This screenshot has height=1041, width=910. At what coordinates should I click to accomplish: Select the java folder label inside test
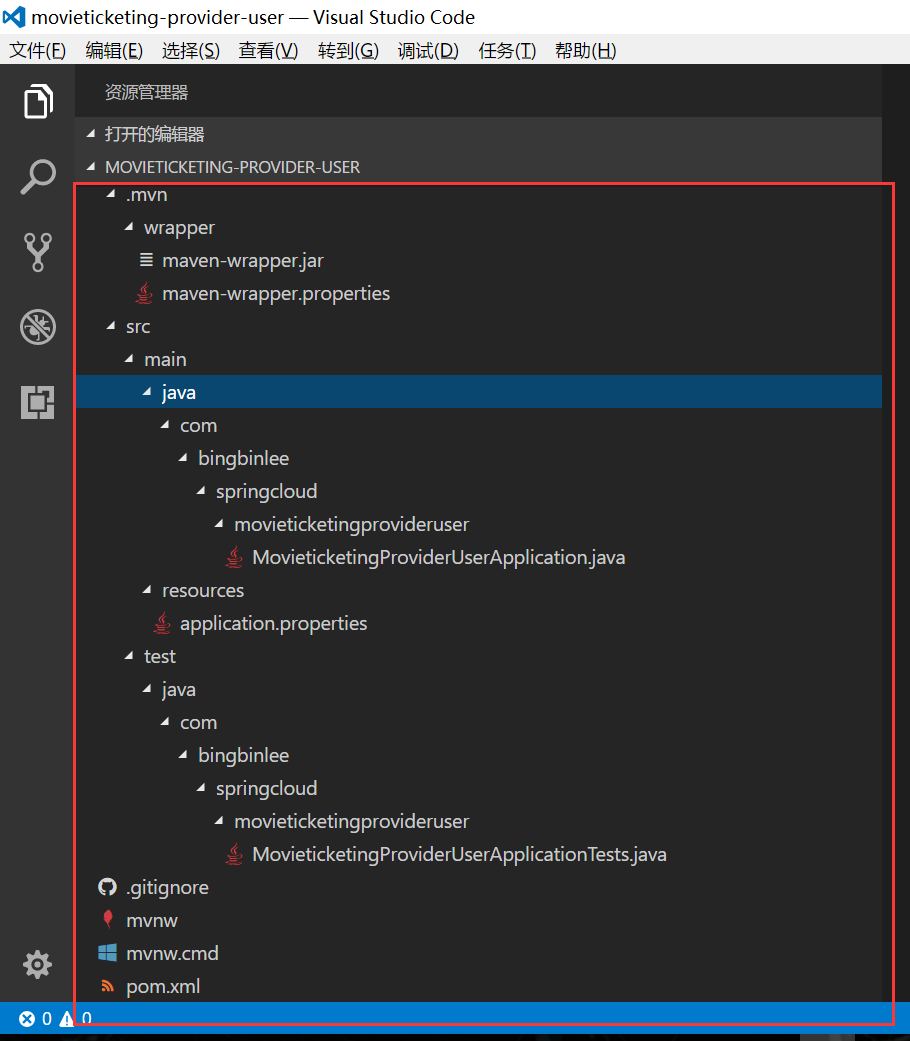click(x=179, y=690)
